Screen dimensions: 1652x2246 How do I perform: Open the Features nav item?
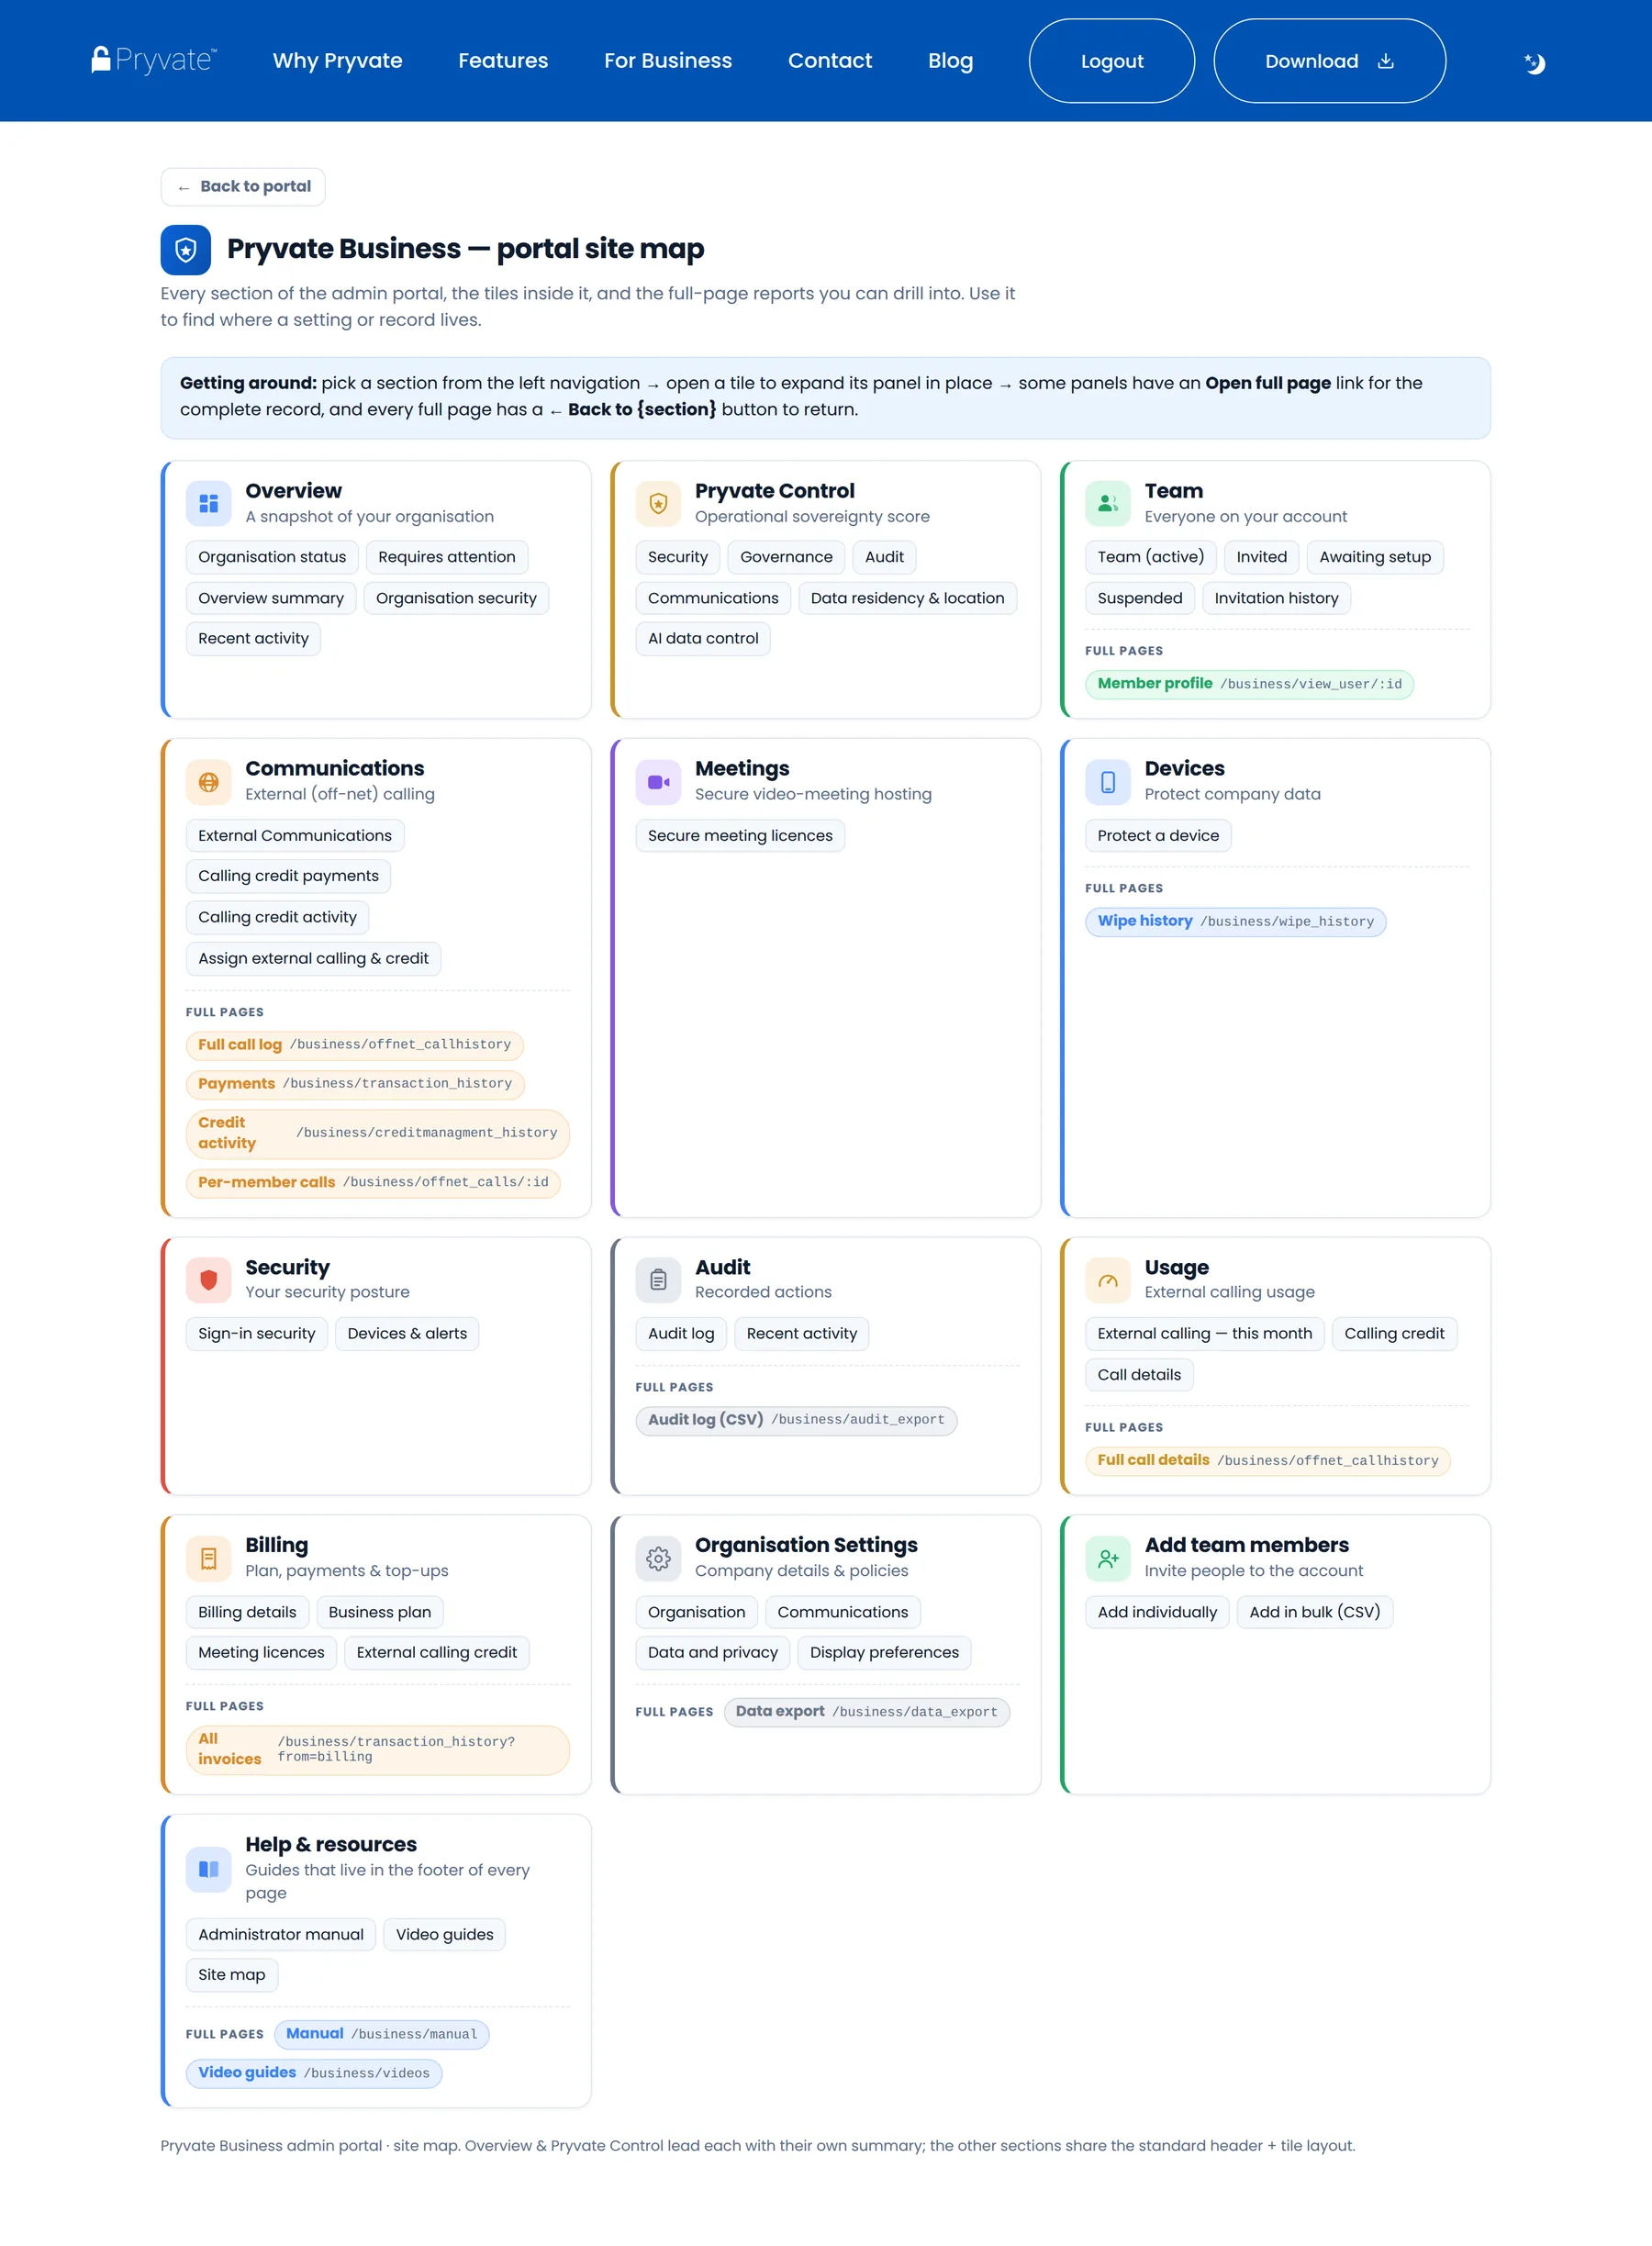503,61
